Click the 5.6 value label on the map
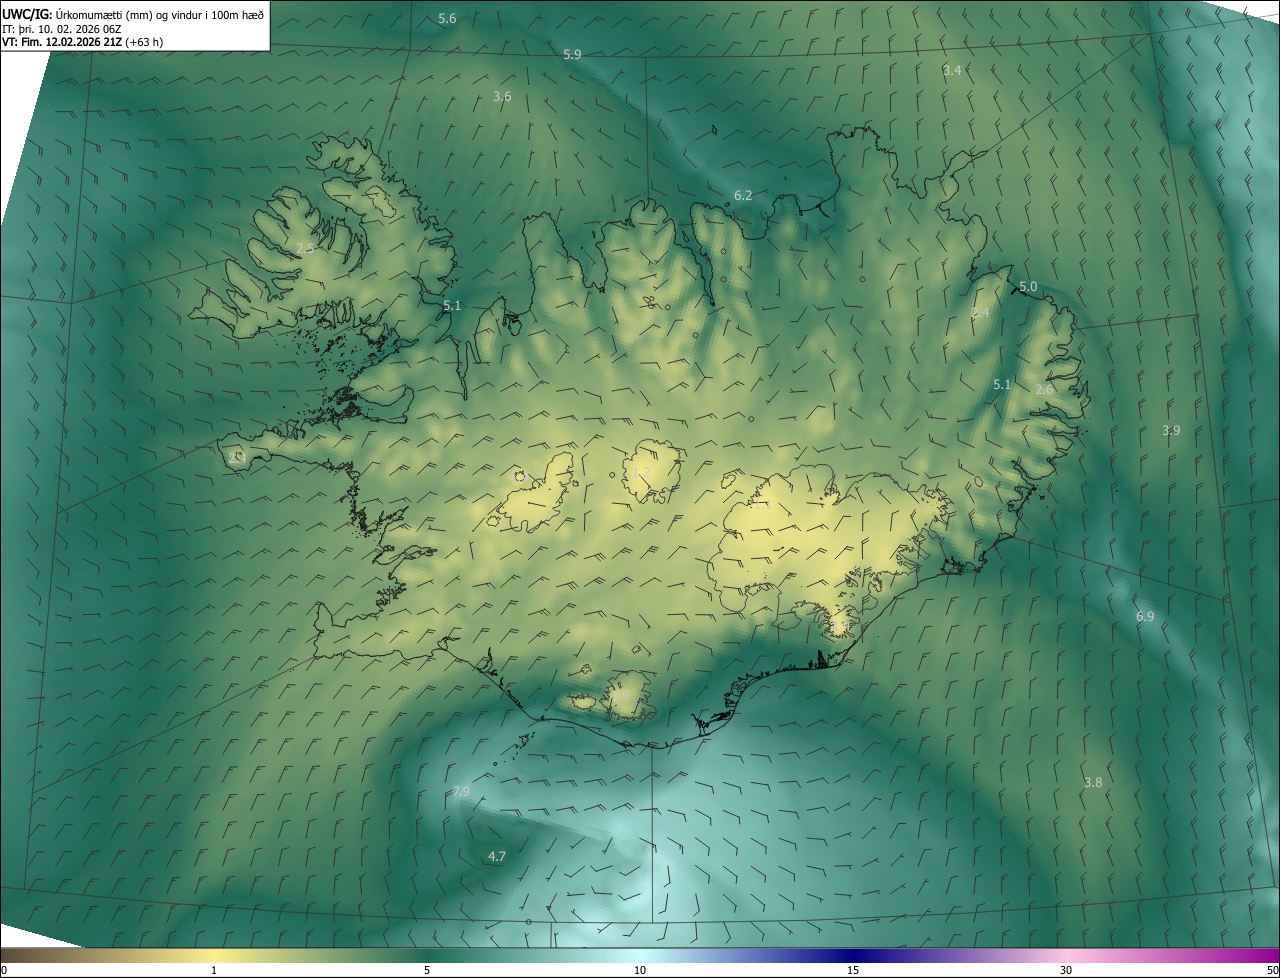Viewport: 1280px width, 978px height. 447,19
